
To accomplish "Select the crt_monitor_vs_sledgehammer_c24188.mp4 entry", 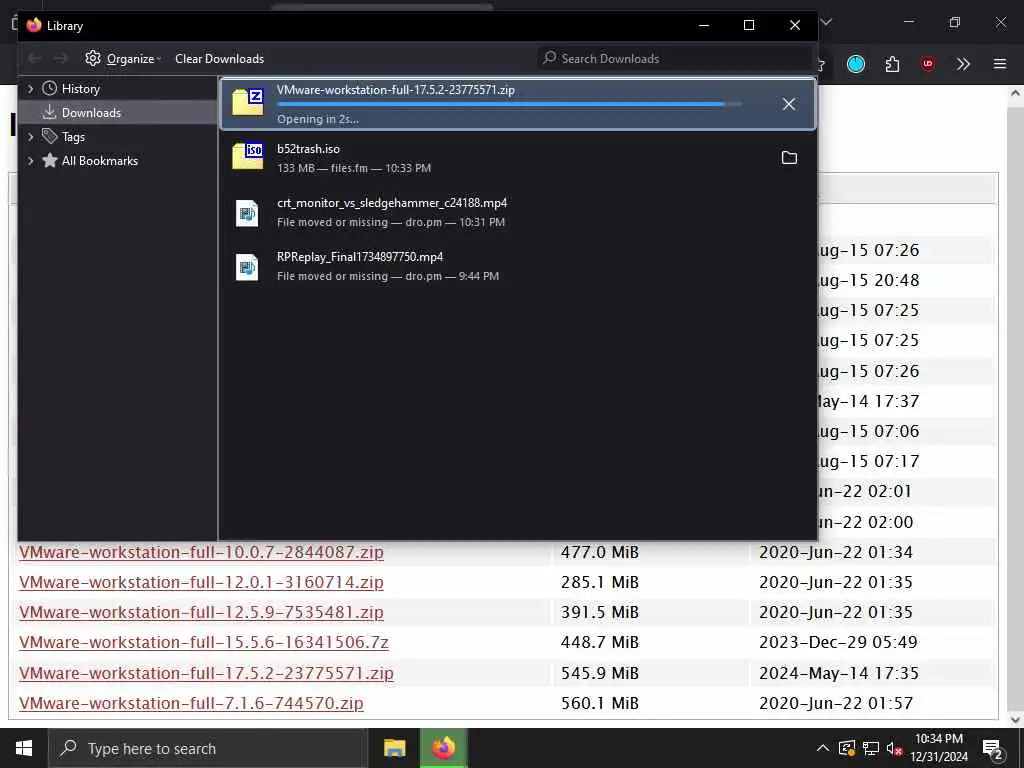I will (517, 212).
